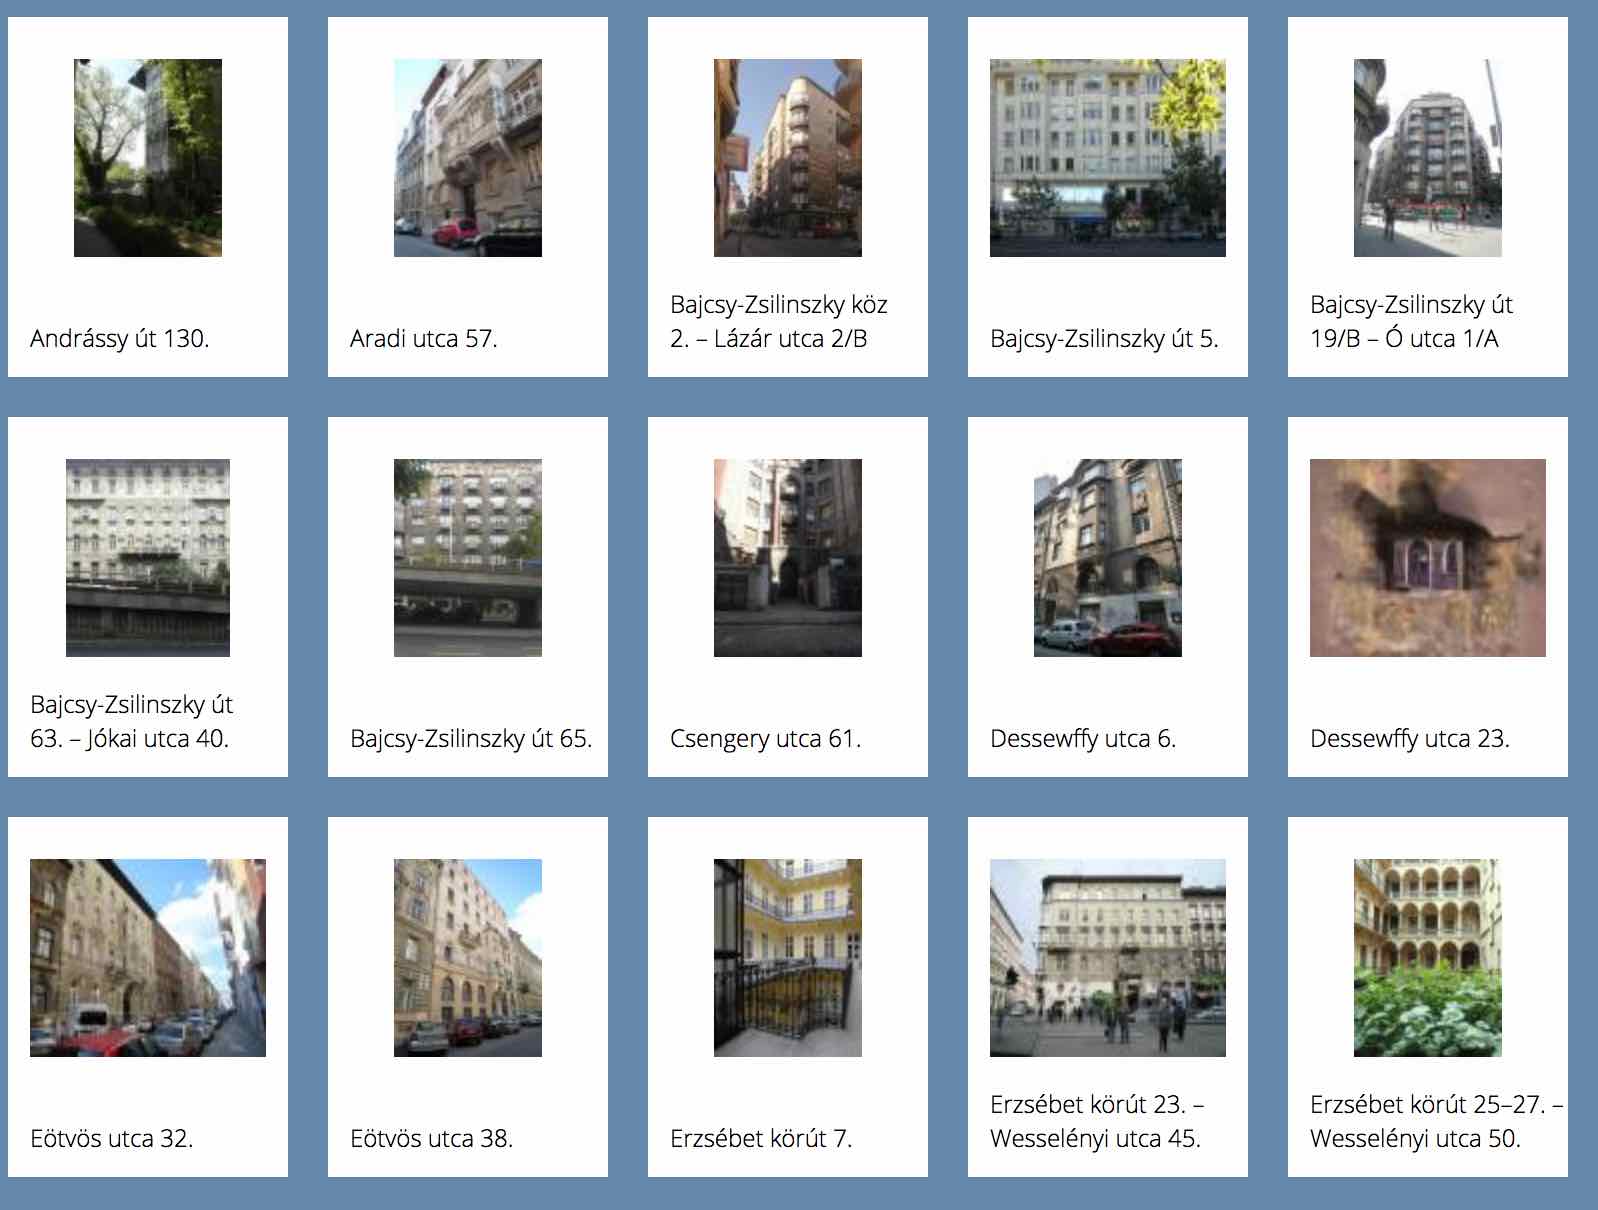
Task: Click the Eötvös utca 38. caption
Action: point(432,1139)
